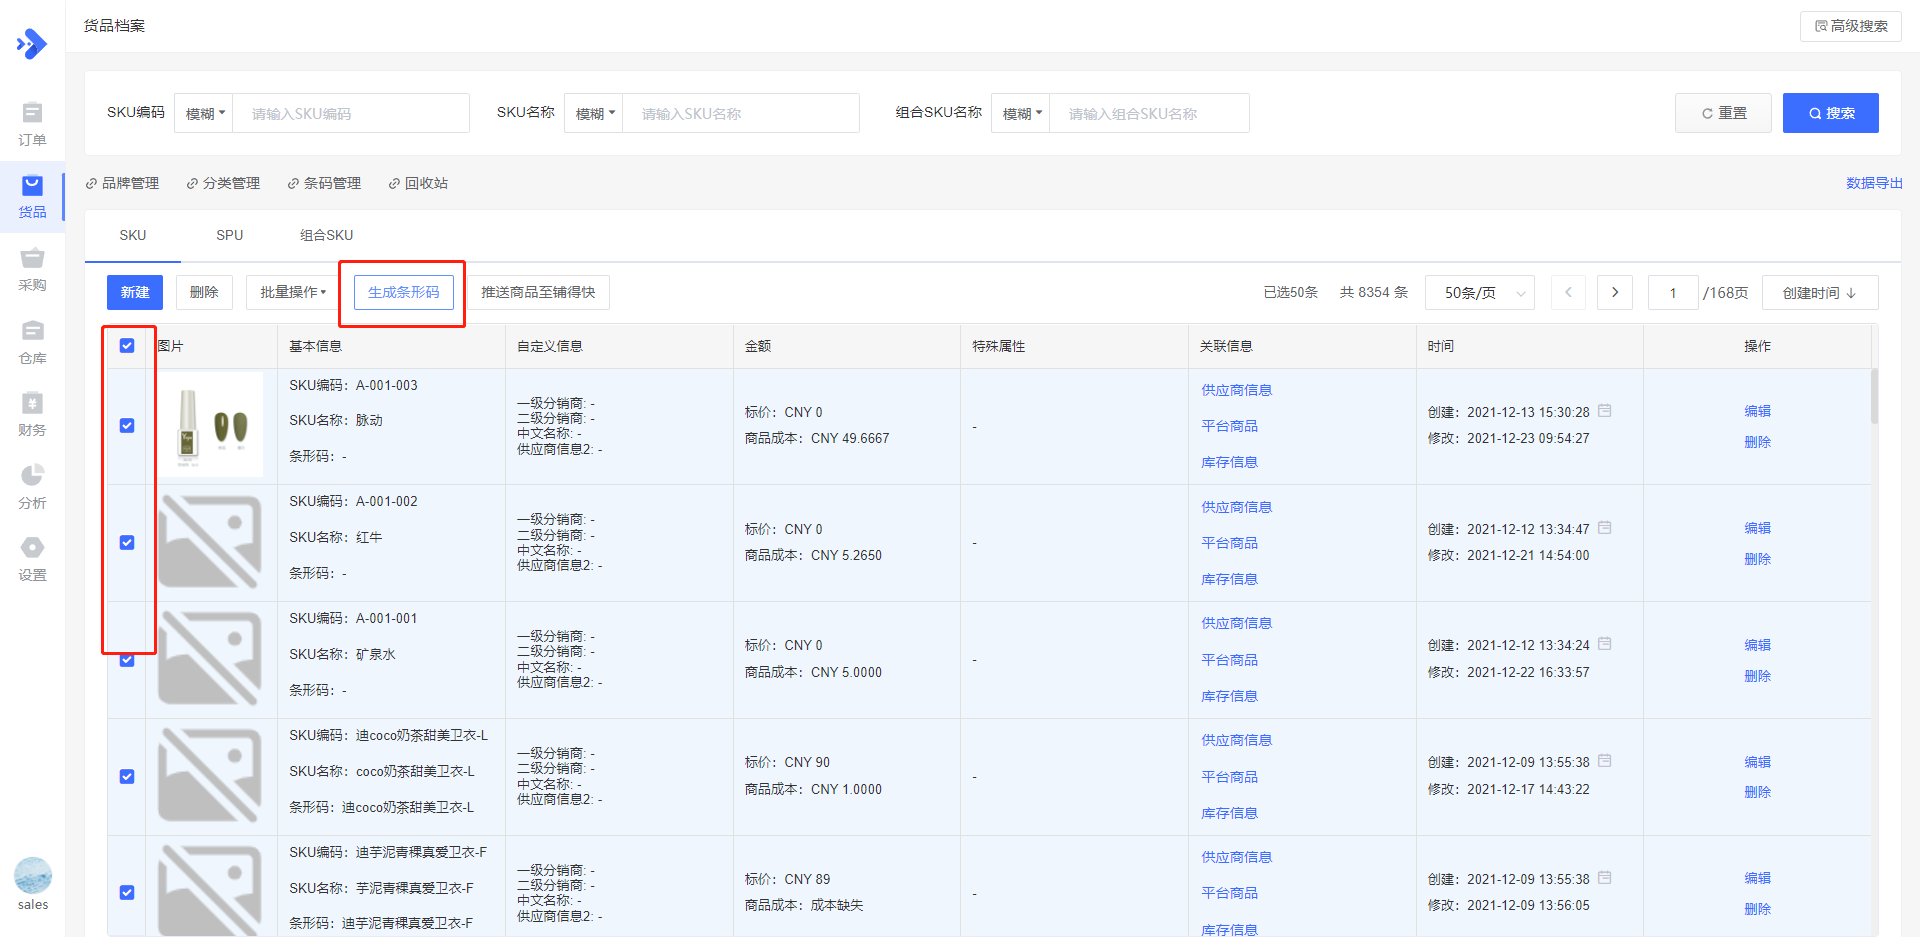Open 平台商品 for SKU A-001-002
1920x937 pixels.
tap(1229, 543)
